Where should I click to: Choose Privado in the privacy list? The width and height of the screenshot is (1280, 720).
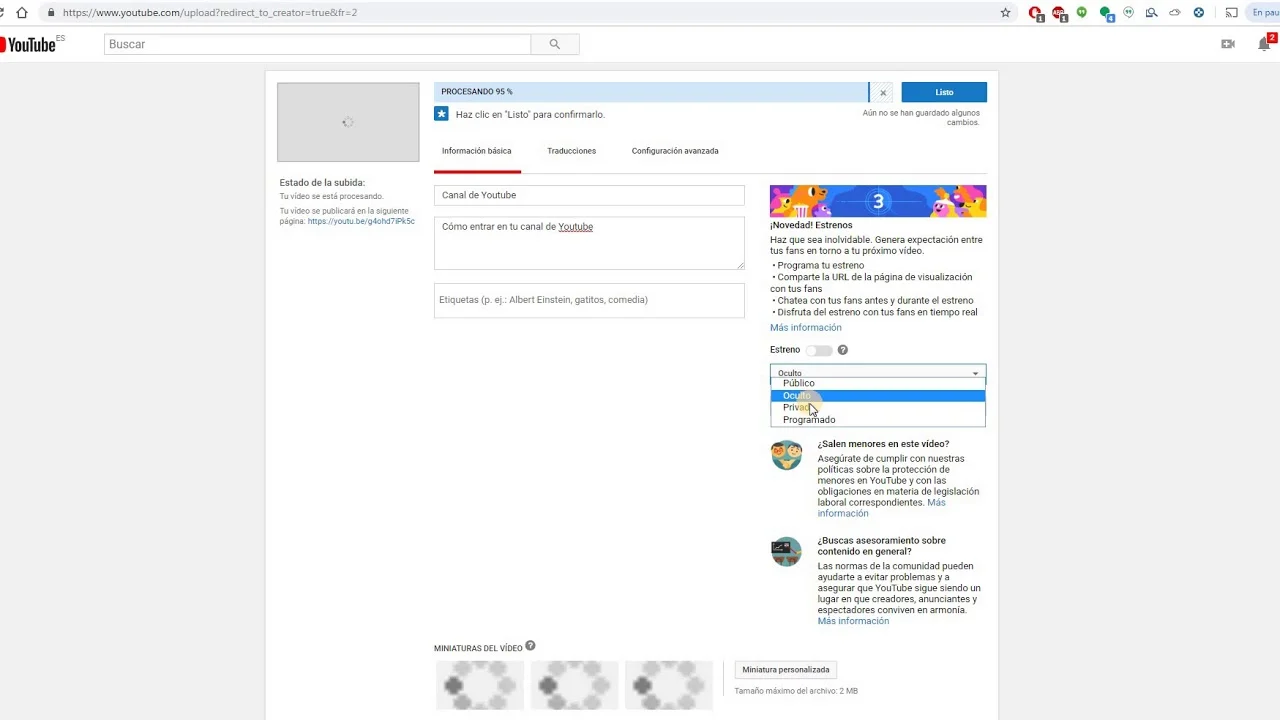[x=797, y=407]
